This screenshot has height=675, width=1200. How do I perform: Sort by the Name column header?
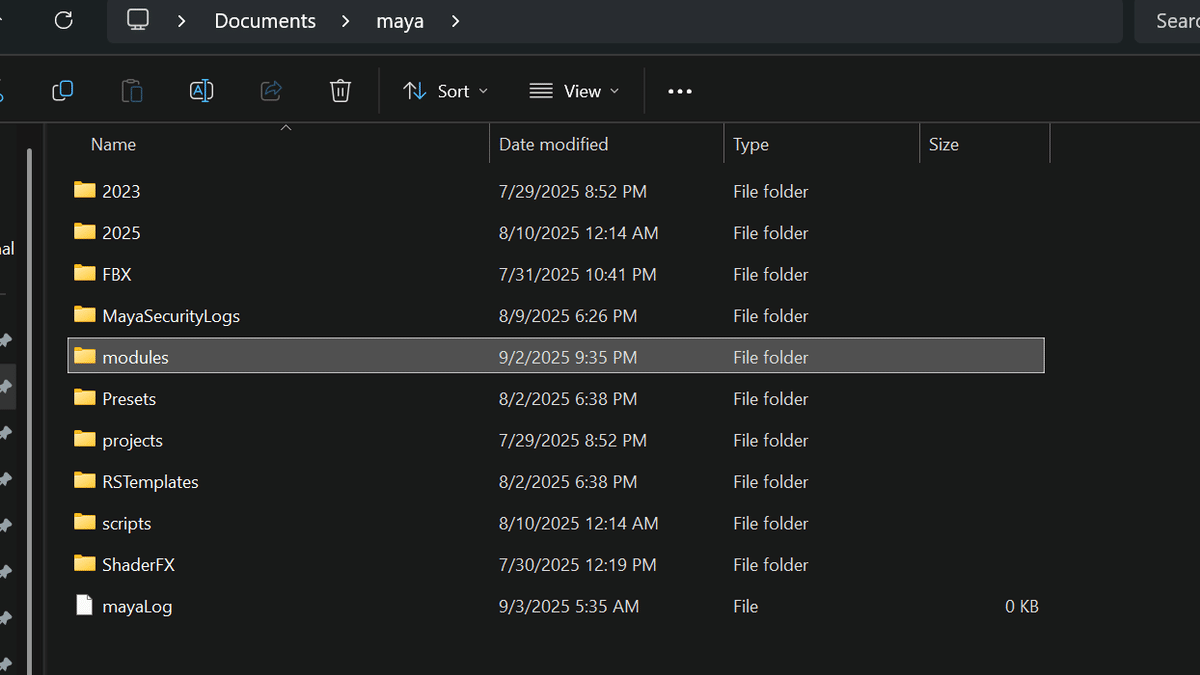(113, 144)
